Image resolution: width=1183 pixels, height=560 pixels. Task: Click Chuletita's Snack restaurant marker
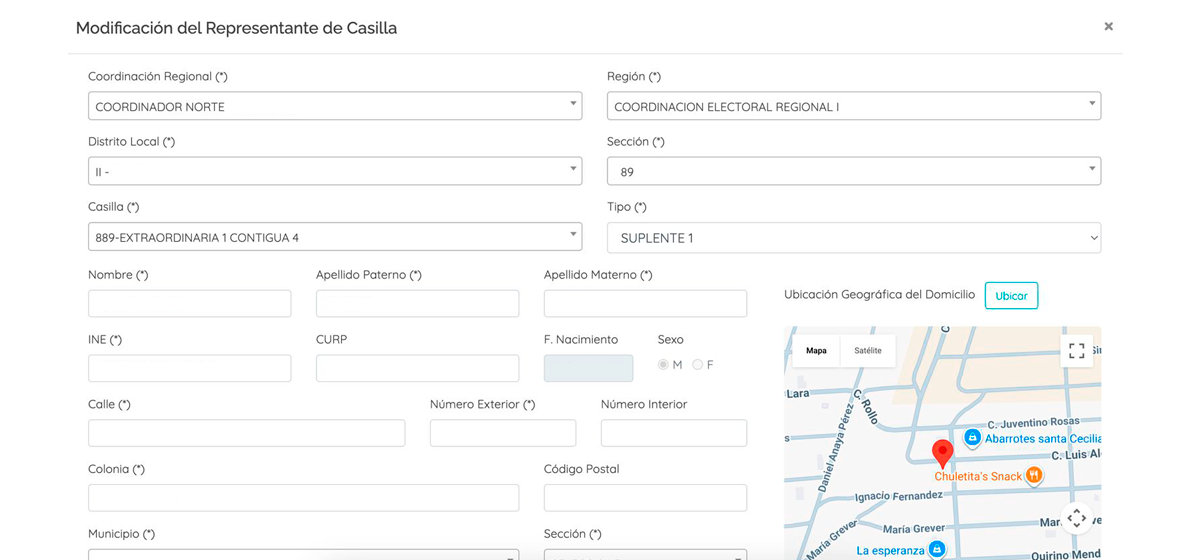(x=1034, y=476)
